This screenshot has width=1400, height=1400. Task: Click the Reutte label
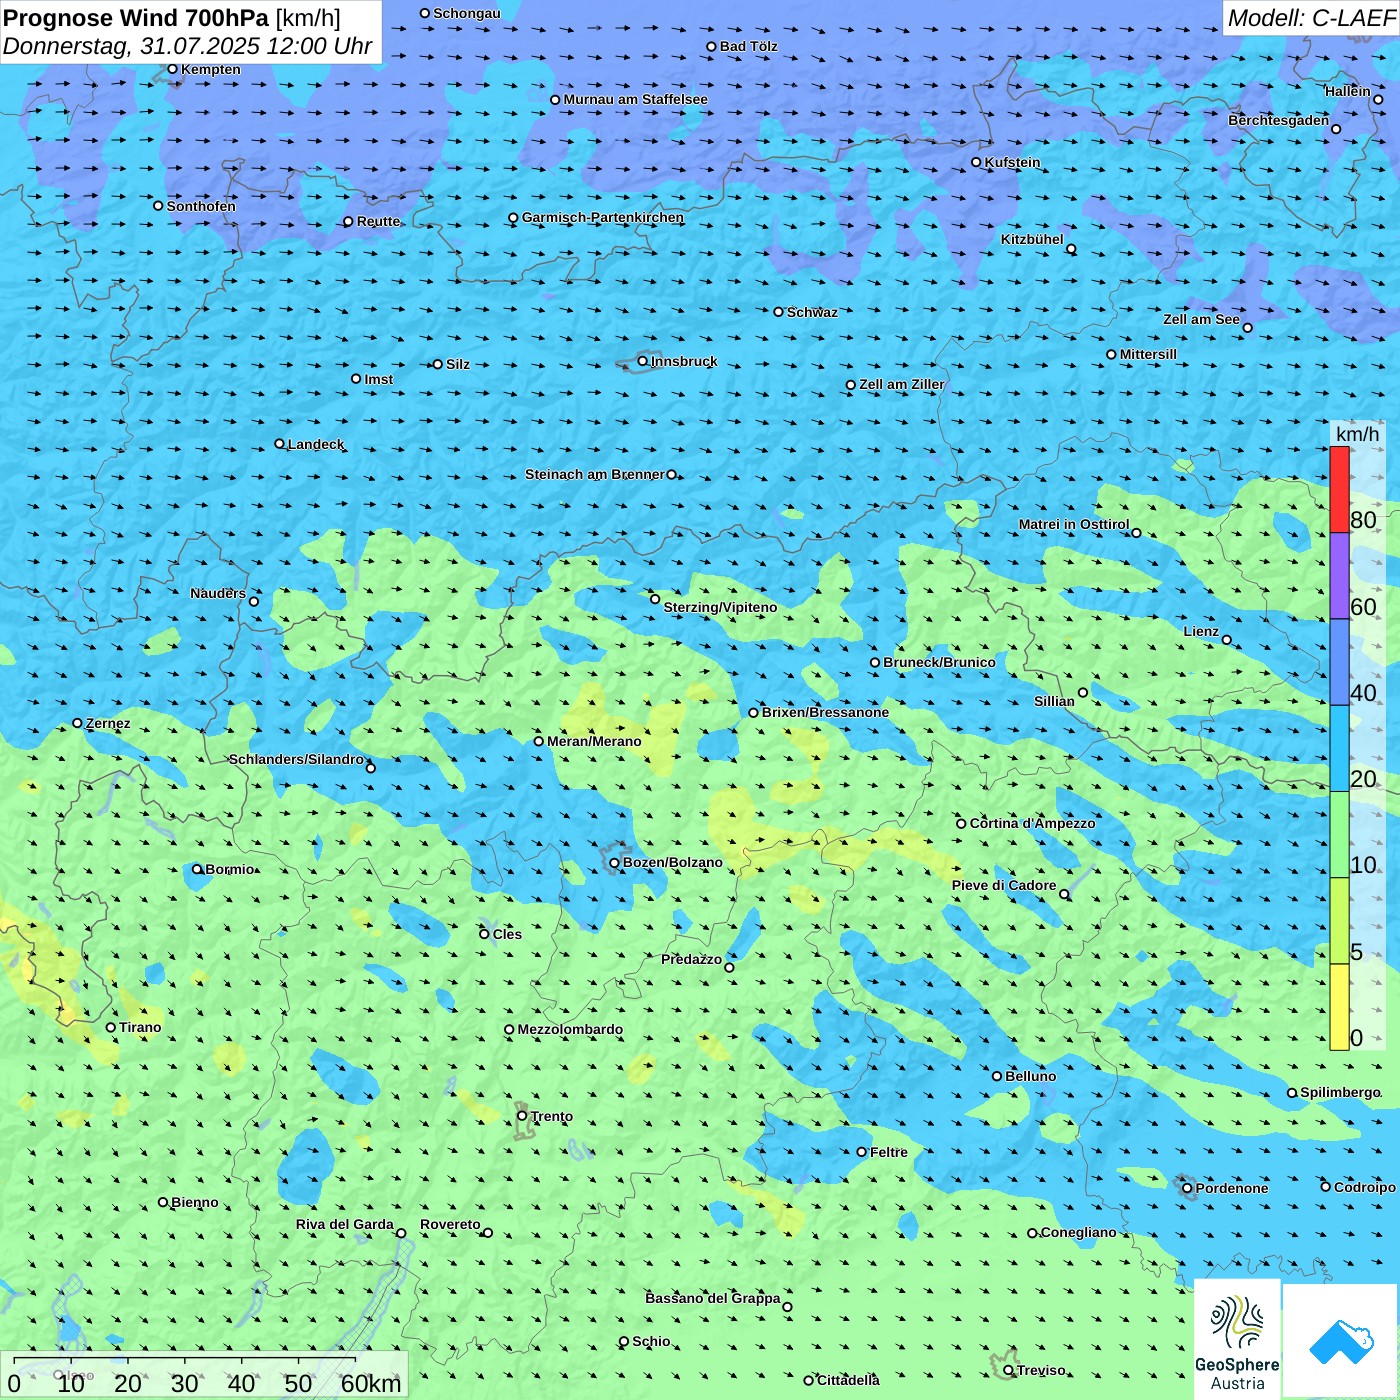[378, 221]
